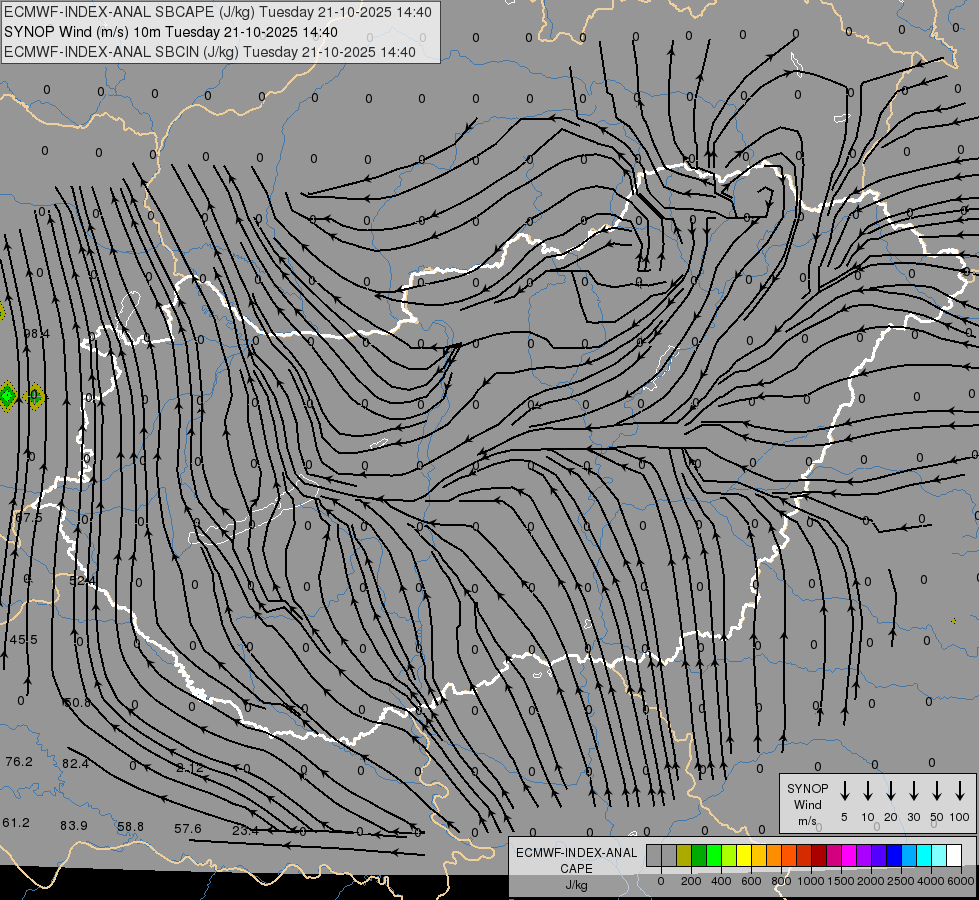
Task: Click the 67.5 value on the map
Action: pyautogui.click(x=29, y=518)
